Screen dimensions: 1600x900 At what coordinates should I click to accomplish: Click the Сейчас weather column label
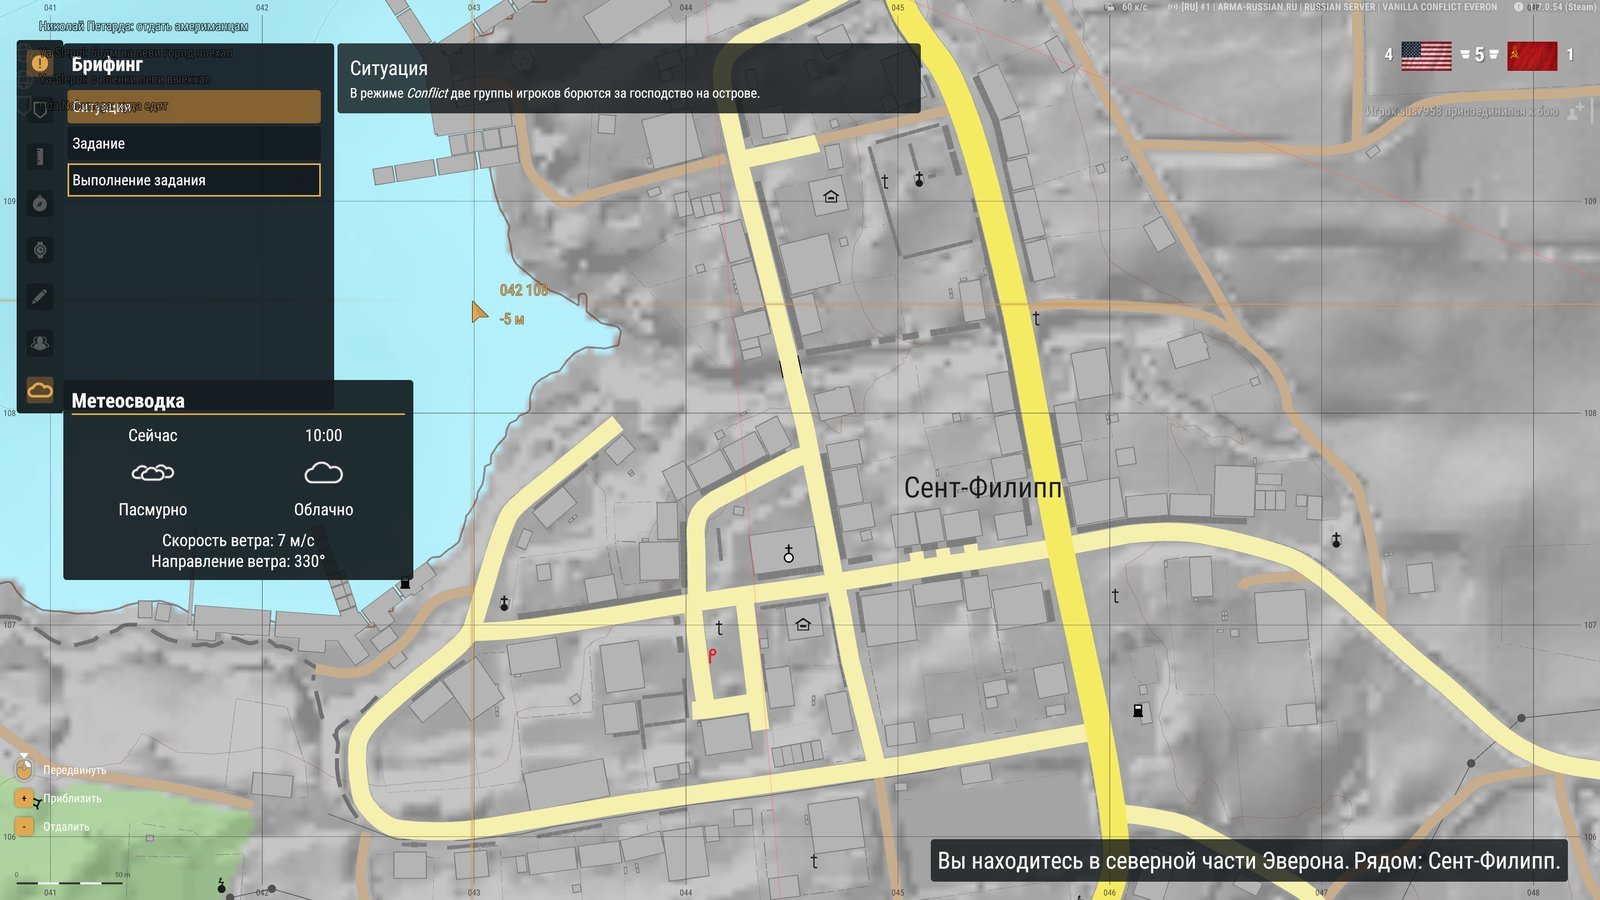pyautogui.click(x=153, y=435)
